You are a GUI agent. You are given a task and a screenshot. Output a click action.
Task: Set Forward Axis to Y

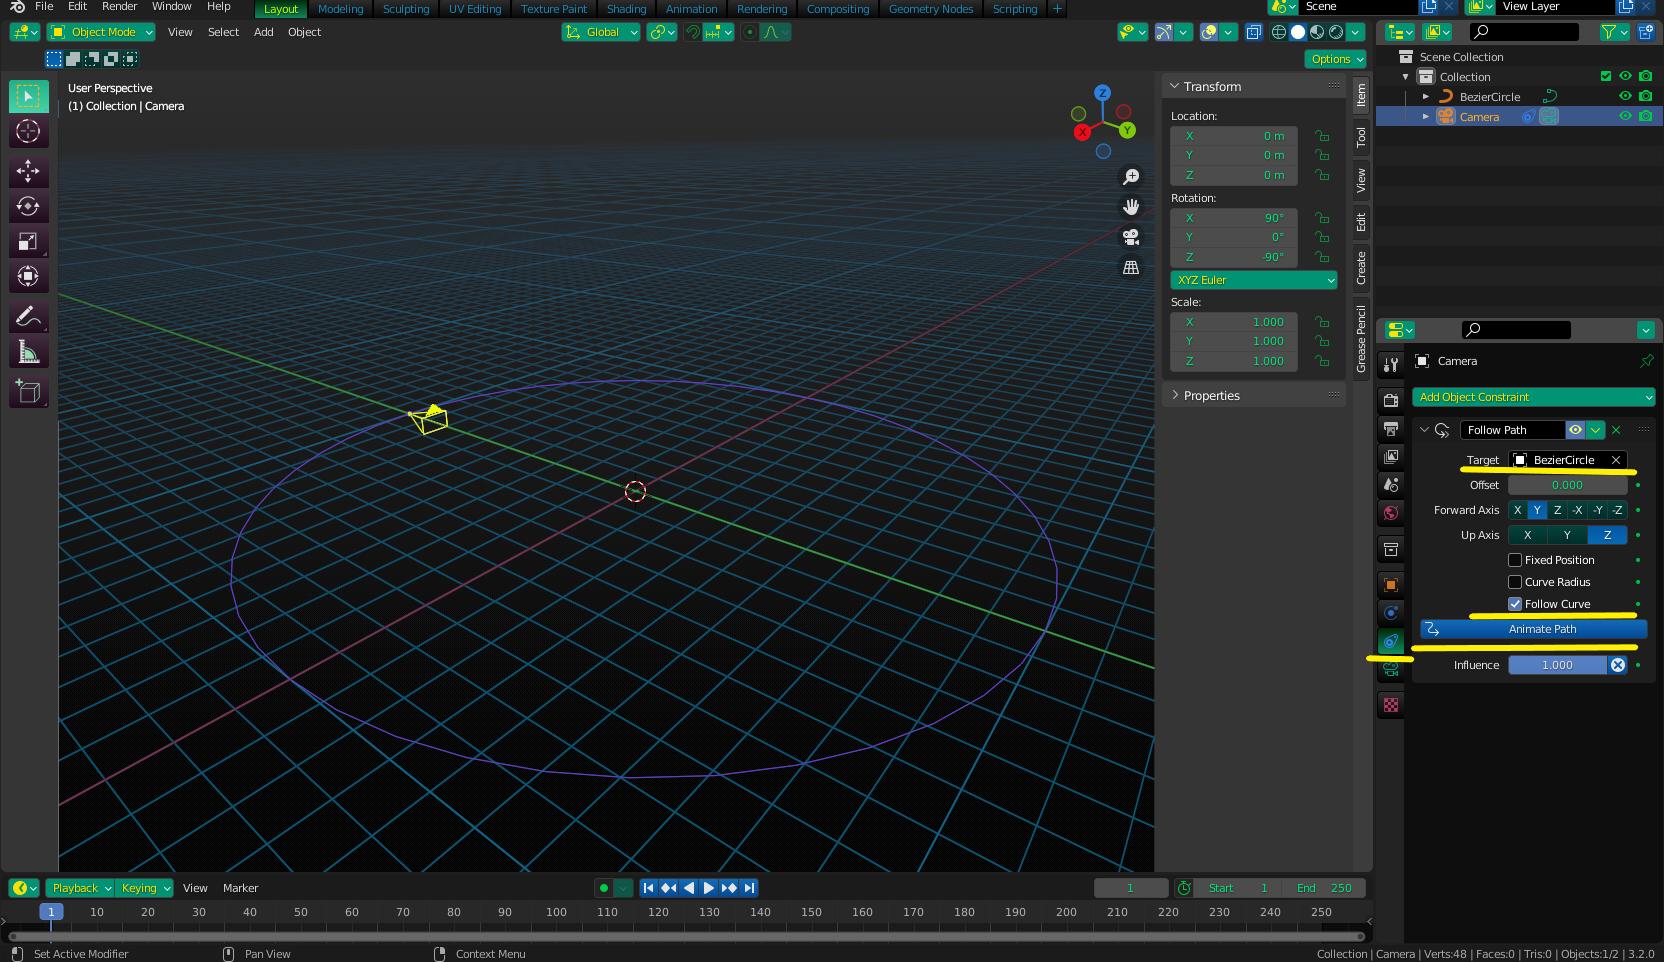pos(1537,510)
